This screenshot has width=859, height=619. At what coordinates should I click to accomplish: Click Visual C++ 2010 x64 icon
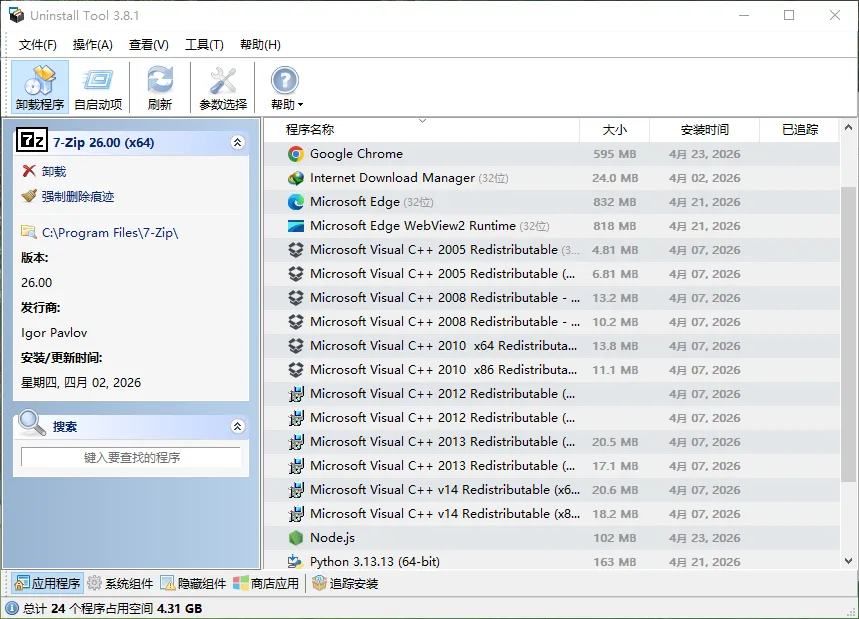pyautogui.click(x=296, y=346)
